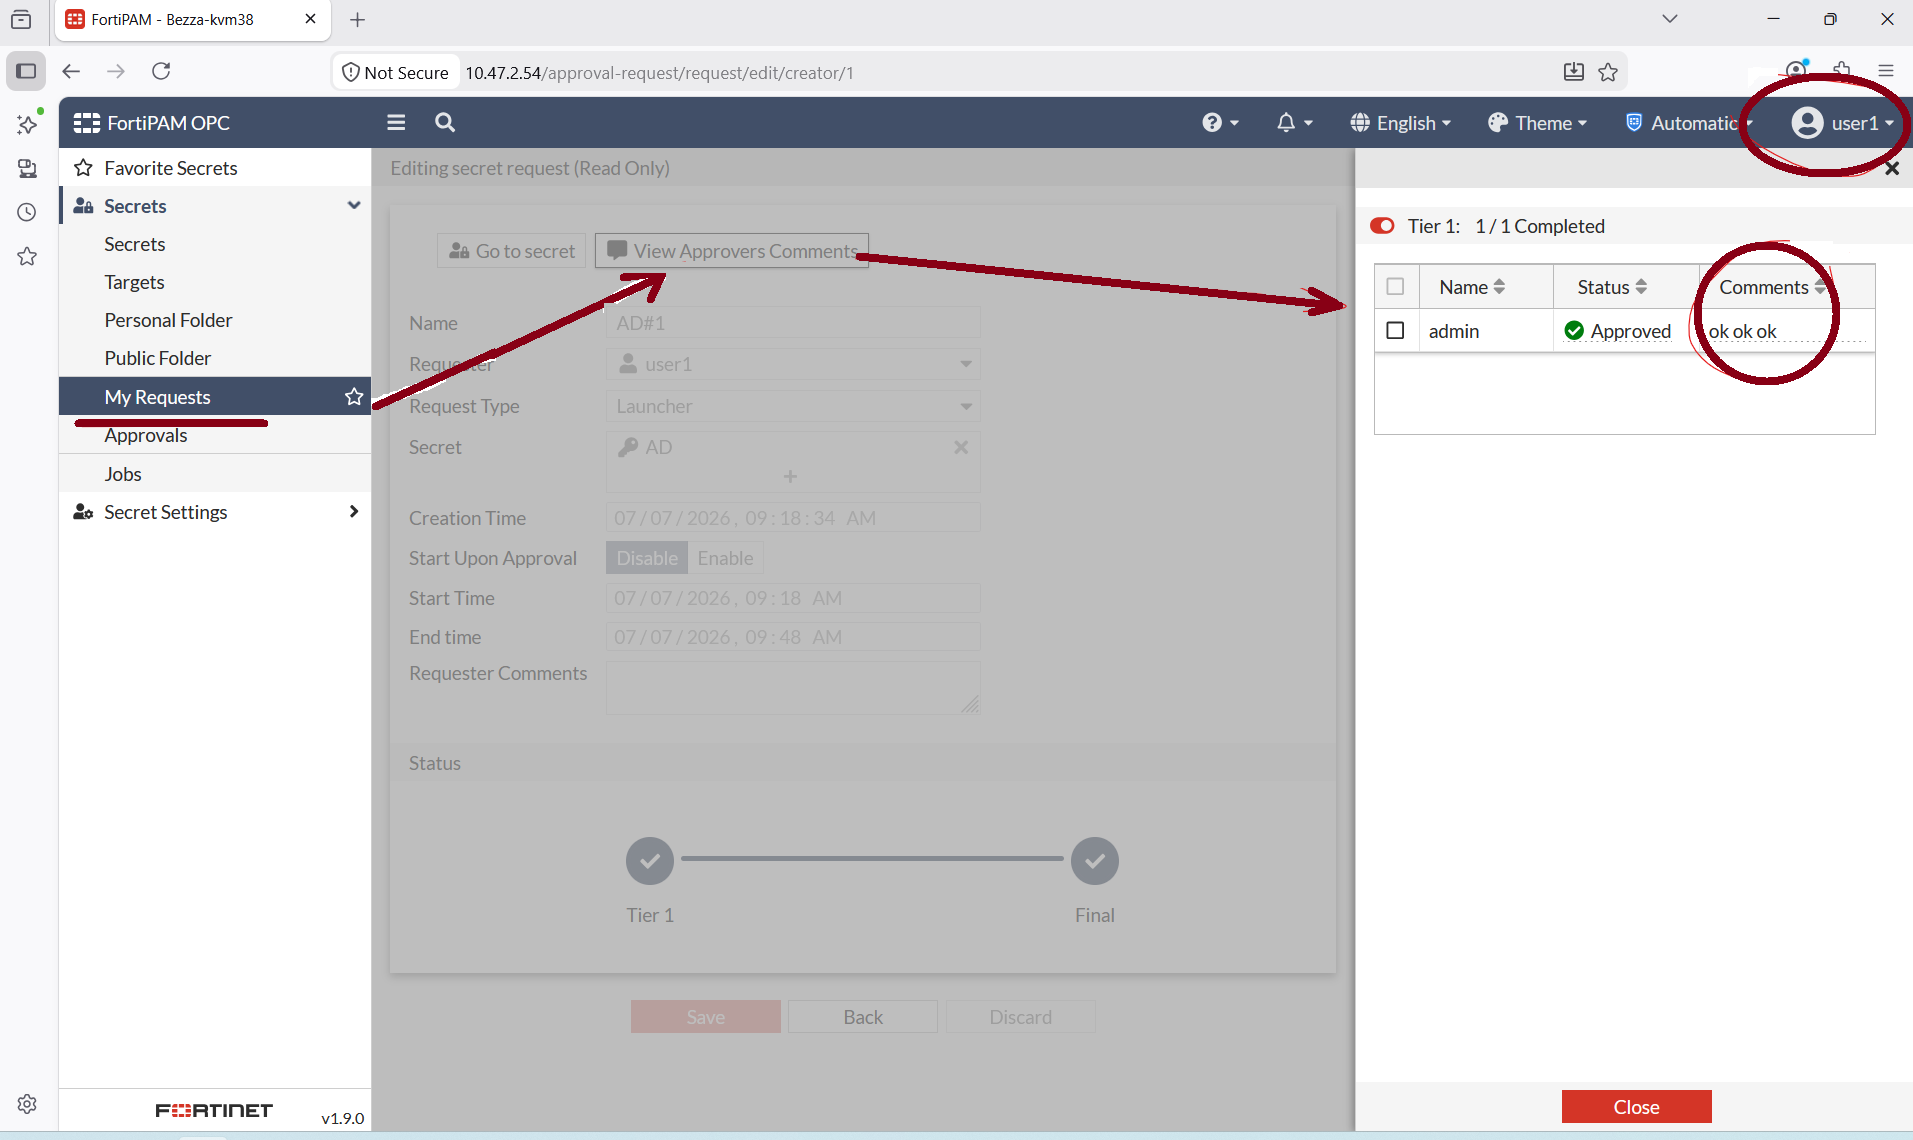Image resolution: width=1913 pixels, height=1140 pixels.
Task: Open the help question mark menu
Action: [x=1220, y=123]
